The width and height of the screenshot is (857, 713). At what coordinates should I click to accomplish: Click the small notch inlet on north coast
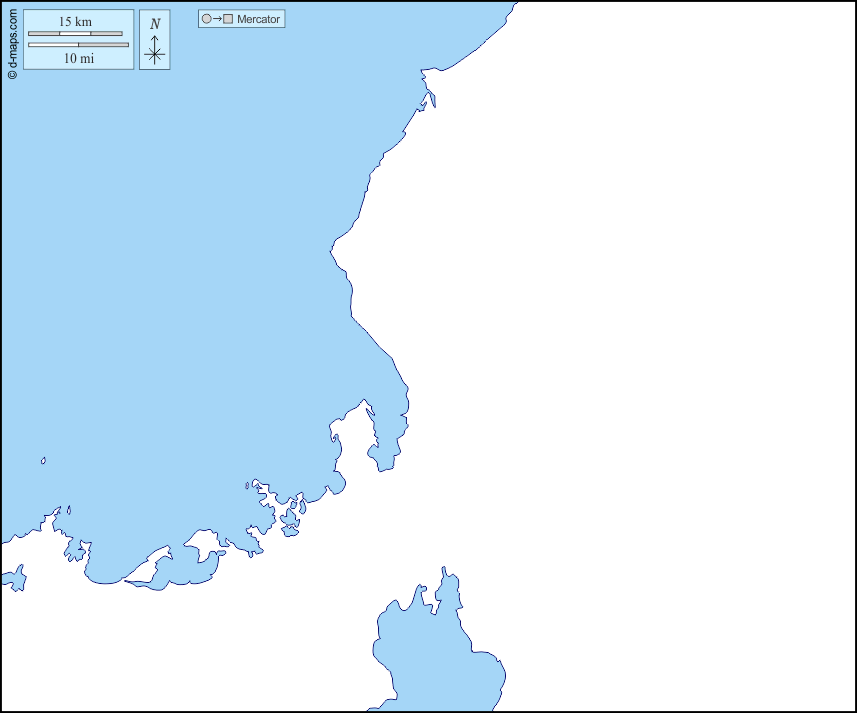click(x=430, y=97)
